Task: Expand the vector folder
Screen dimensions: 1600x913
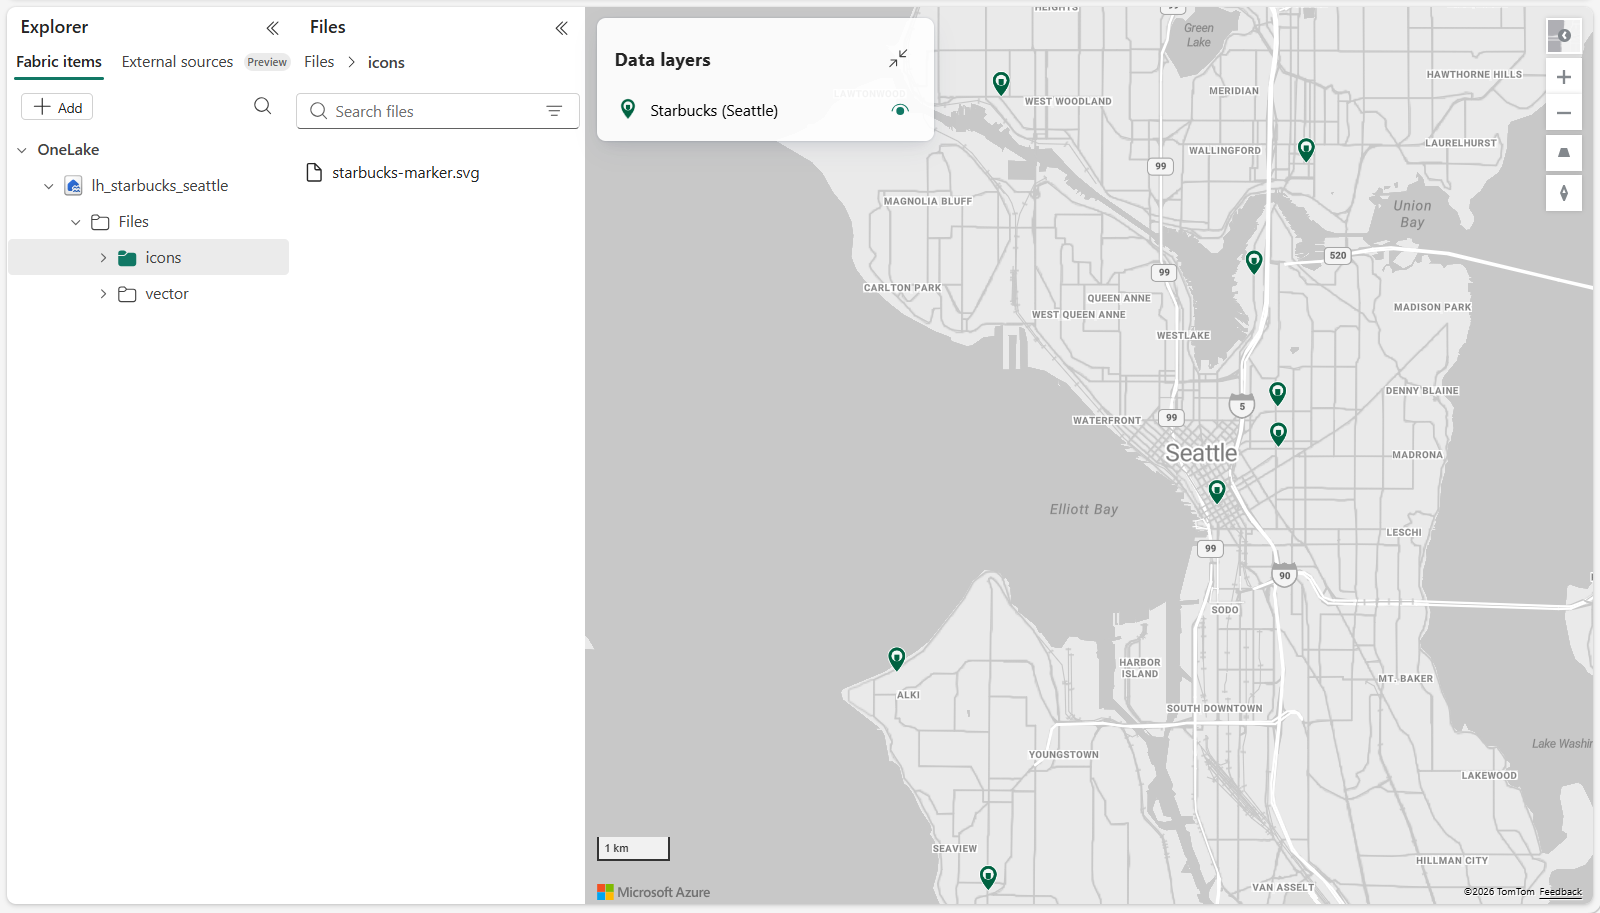Action: click(x=103, y=294)
